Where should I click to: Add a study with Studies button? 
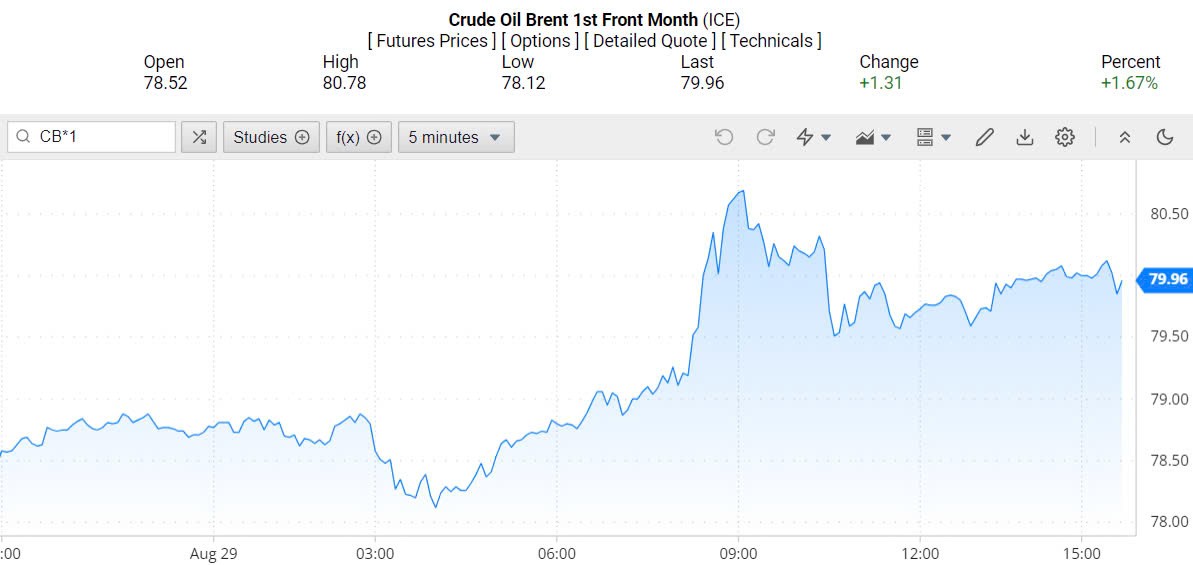point(271,137)
